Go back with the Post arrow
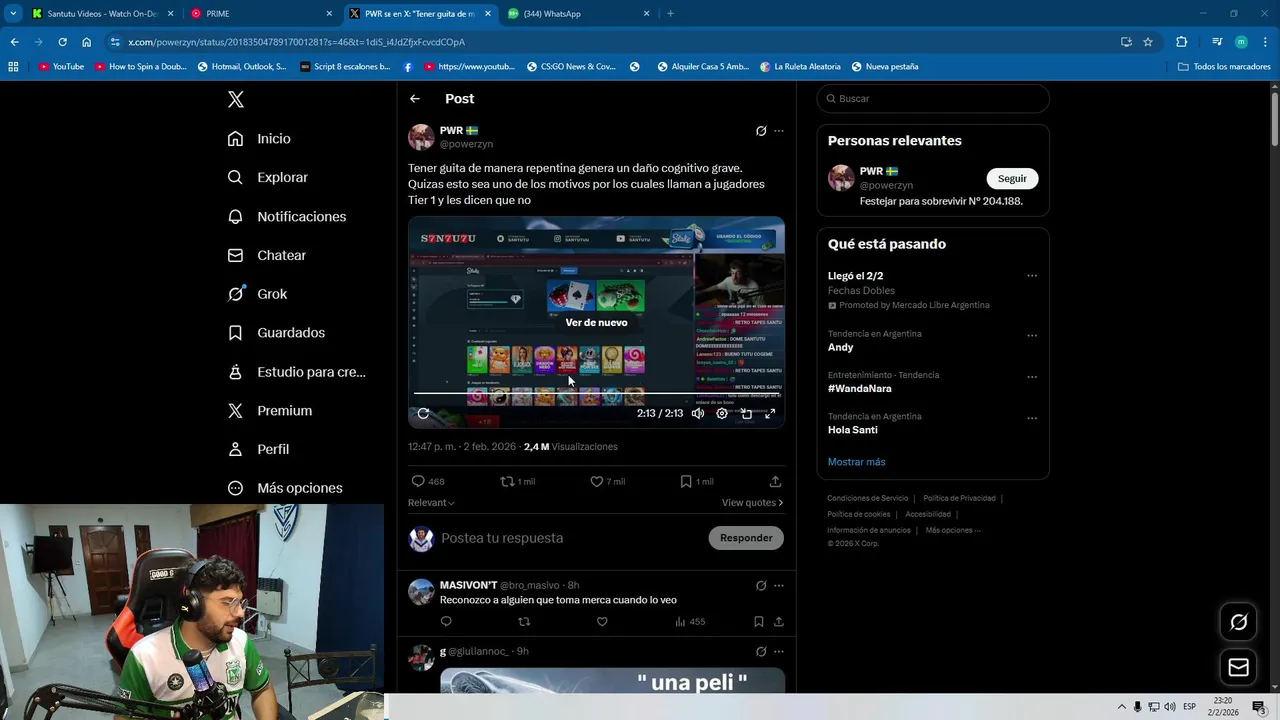Screen dimensions: 1280x720 coord(415,99)
